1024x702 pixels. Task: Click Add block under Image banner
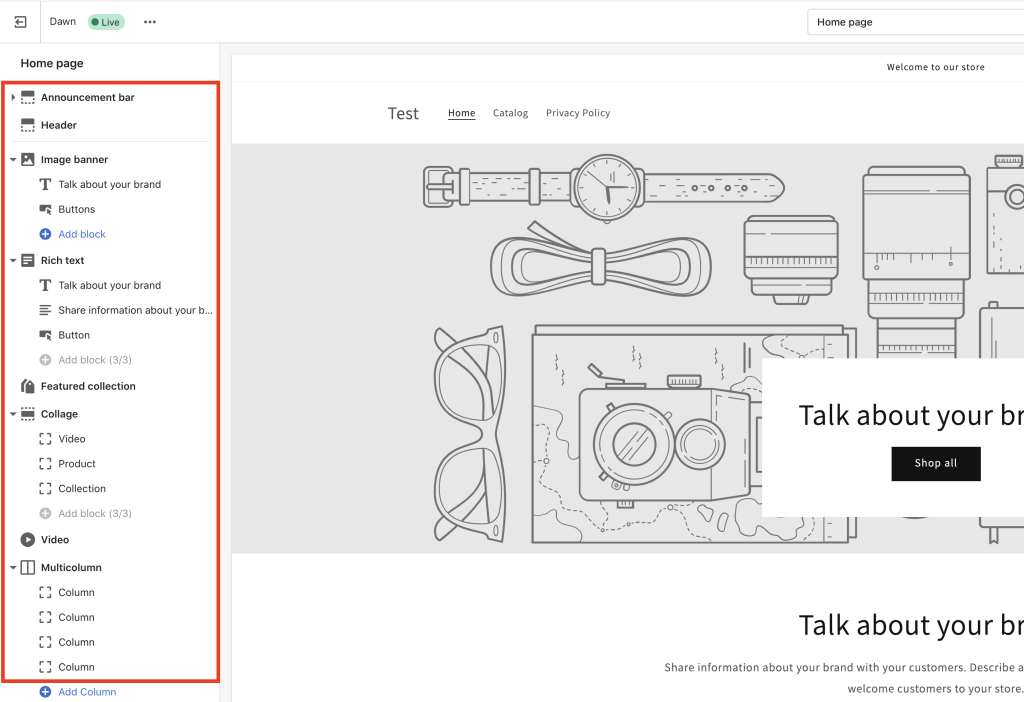pyautogui.click(x=82, y=233)
